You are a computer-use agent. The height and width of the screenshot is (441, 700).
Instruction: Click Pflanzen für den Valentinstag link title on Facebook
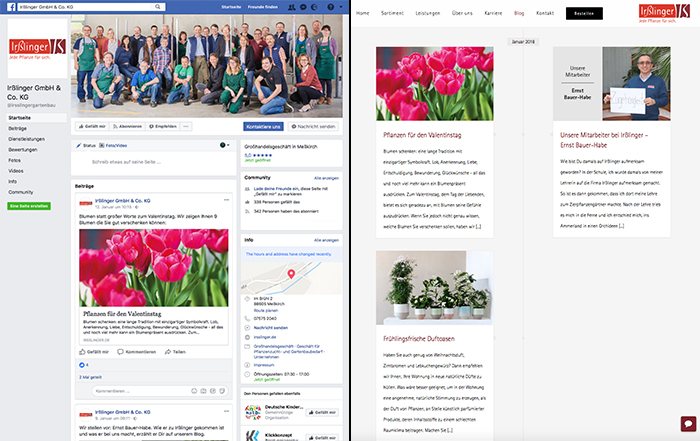(x=122, y=314)
